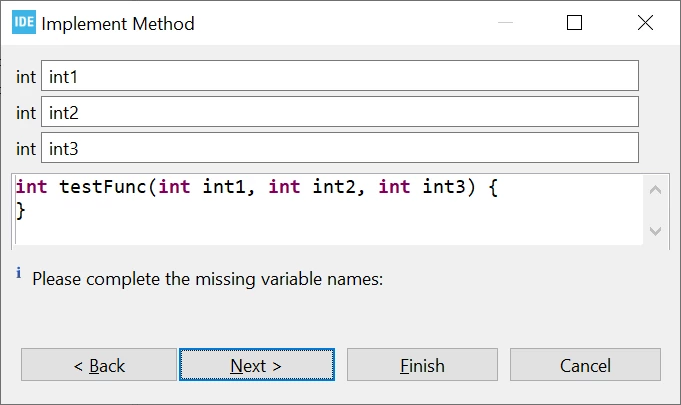Click the 'int' label beside int1 field

pyautogui.click(x=26, y=77)
